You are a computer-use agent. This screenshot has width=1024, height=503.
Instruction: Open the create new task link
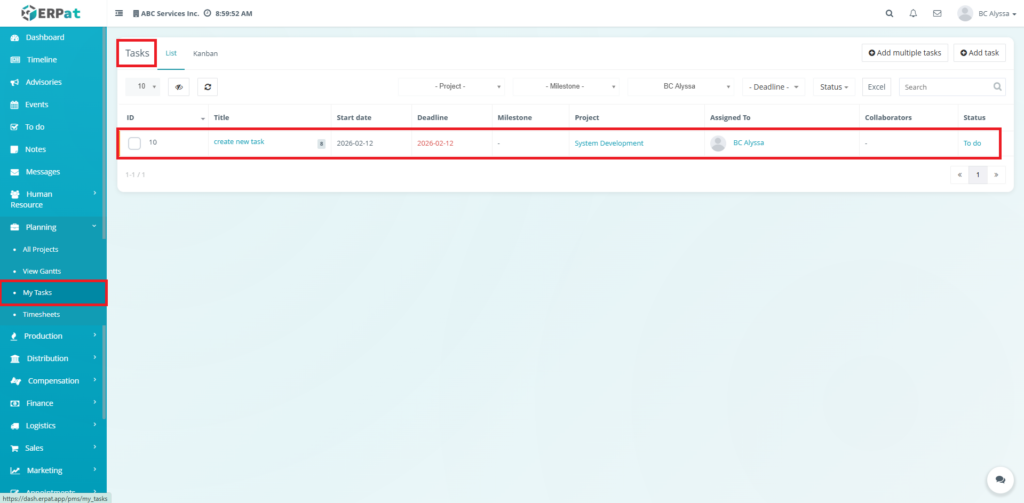pos(239,142)
